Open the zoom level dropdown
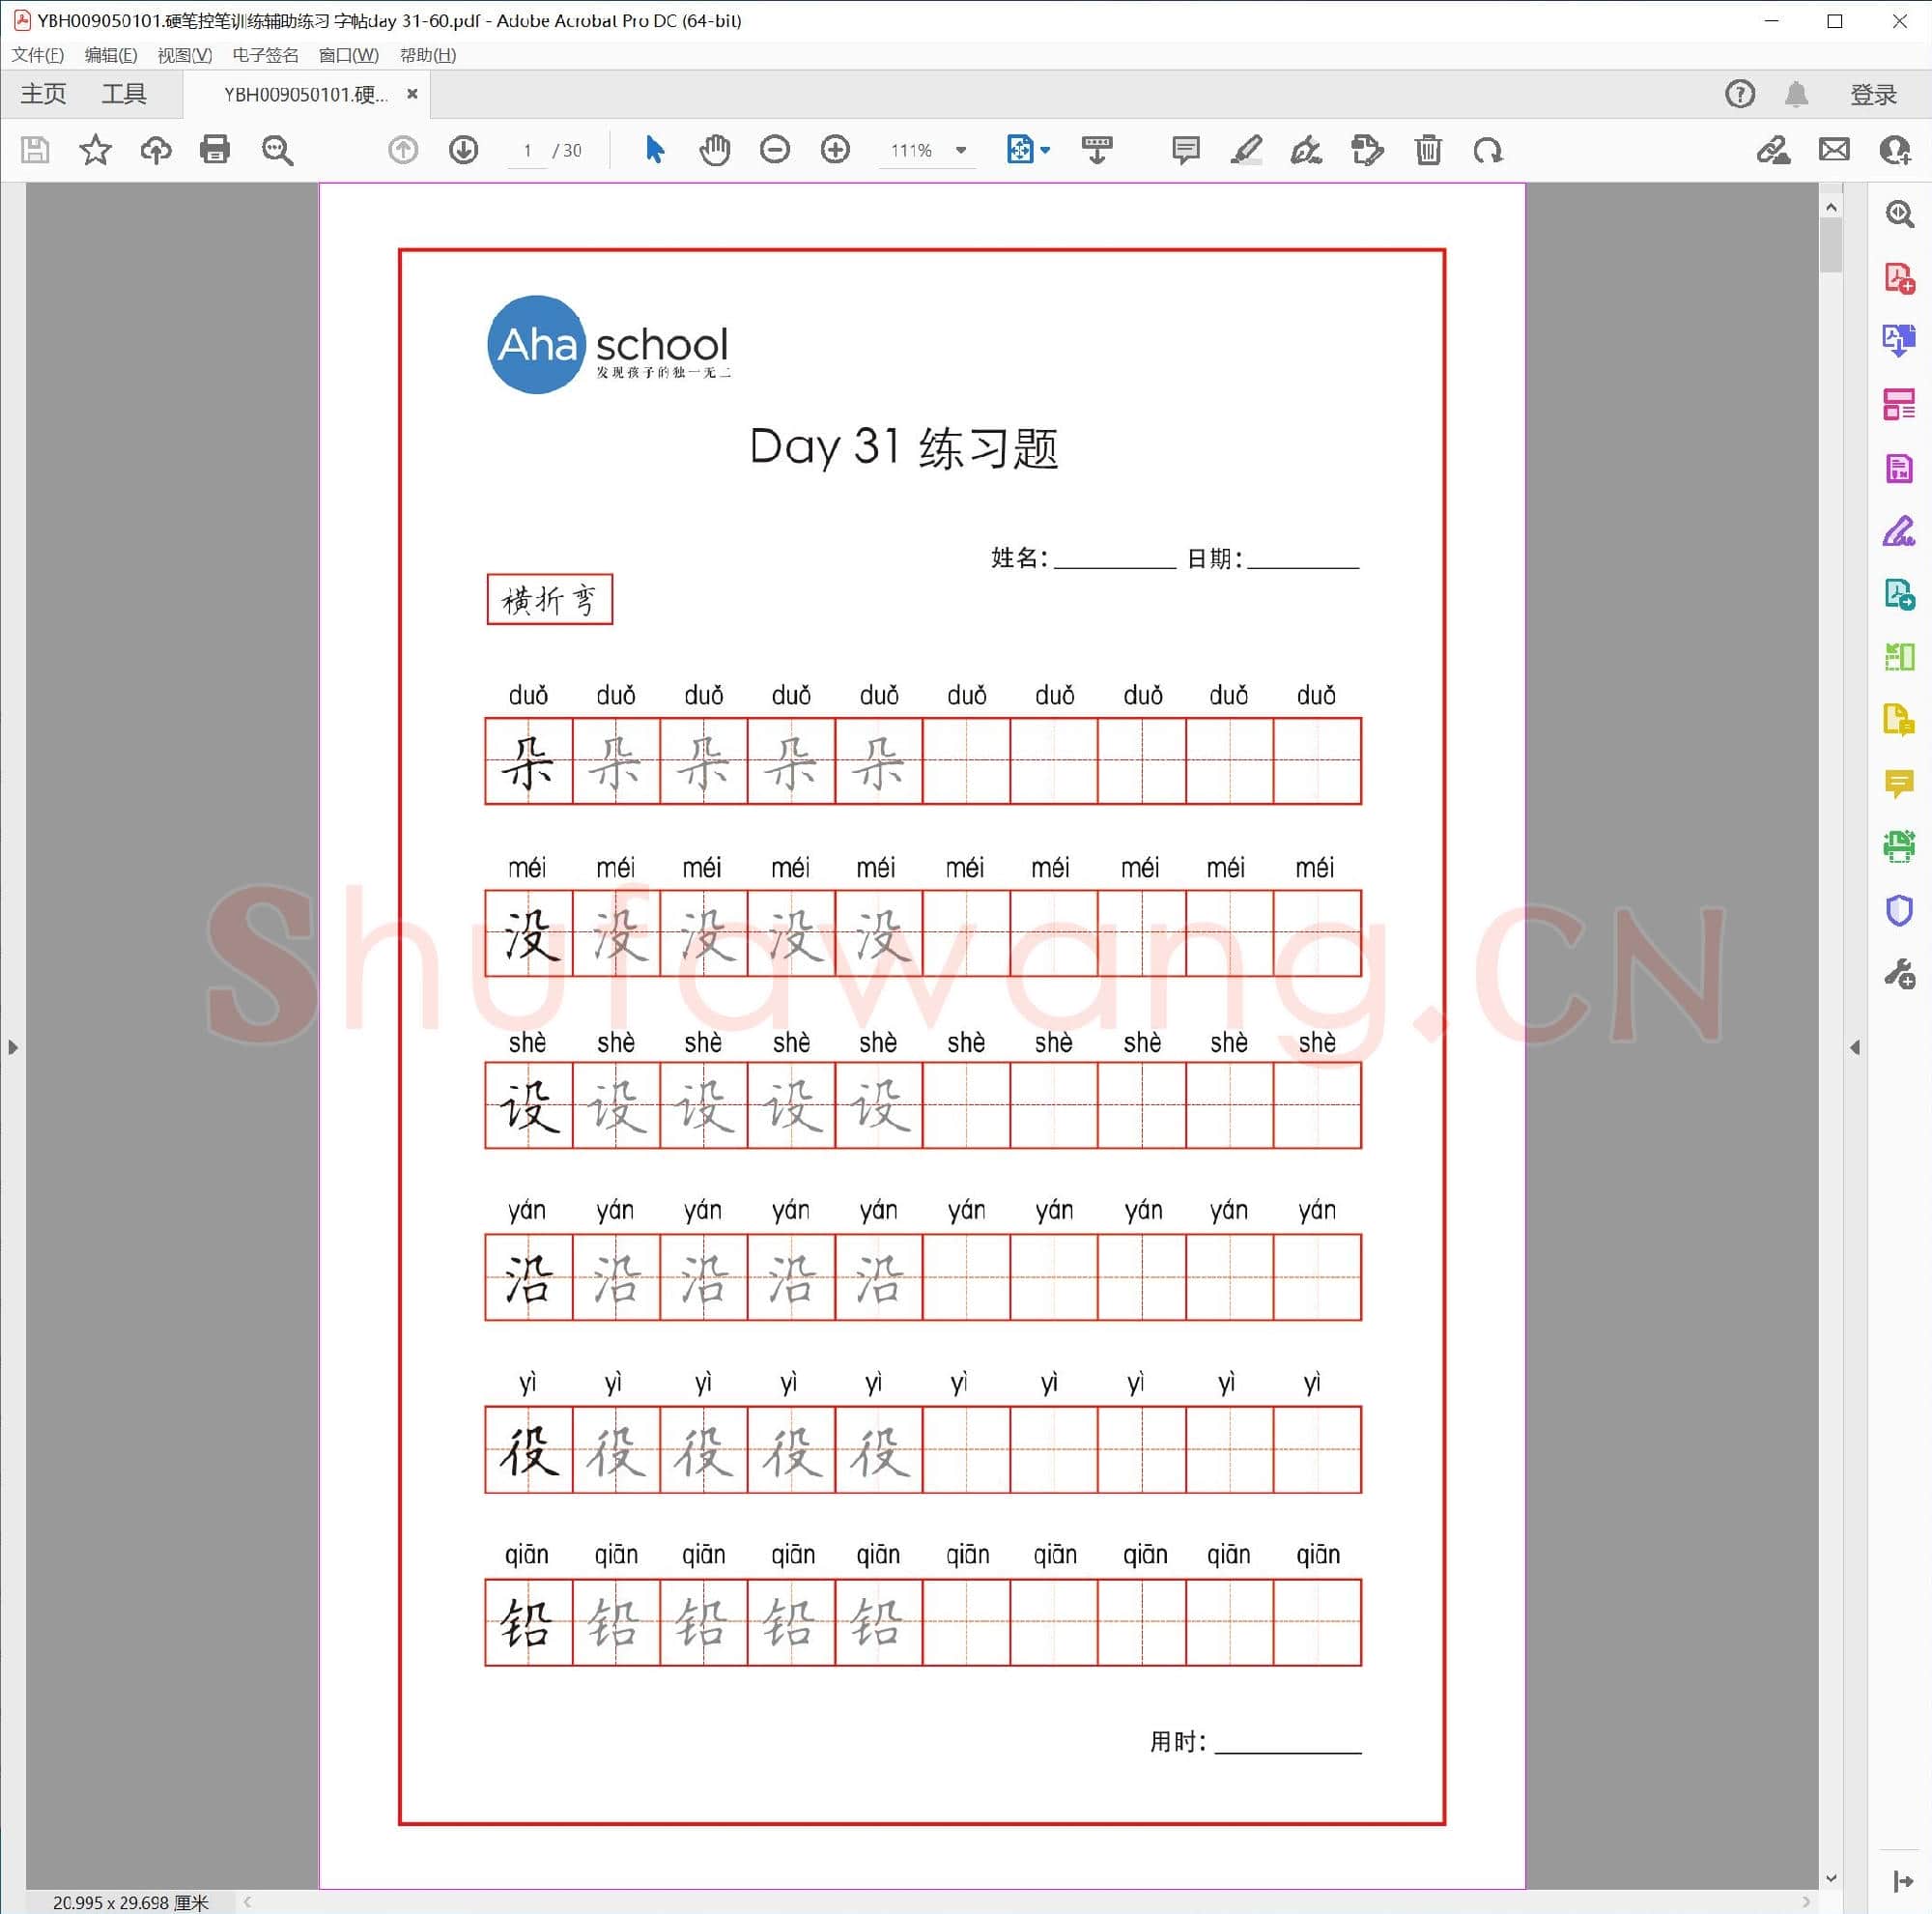This screenshot has height=1914, width=1932. point(961,150)
